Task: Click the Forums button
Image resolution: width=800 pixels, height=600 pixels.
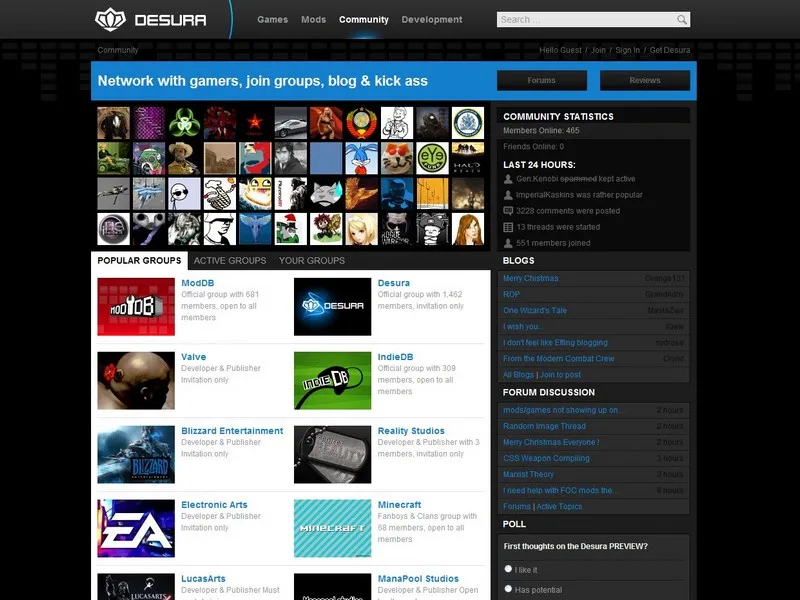Action: [x=541, y=81]
